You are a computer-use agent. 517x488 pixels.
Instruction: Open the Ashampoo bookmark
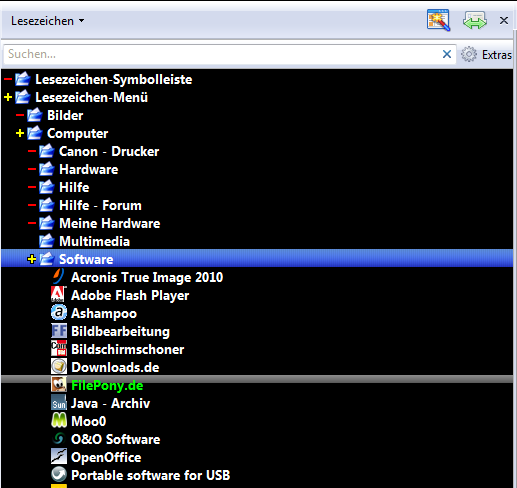(104, 313)
